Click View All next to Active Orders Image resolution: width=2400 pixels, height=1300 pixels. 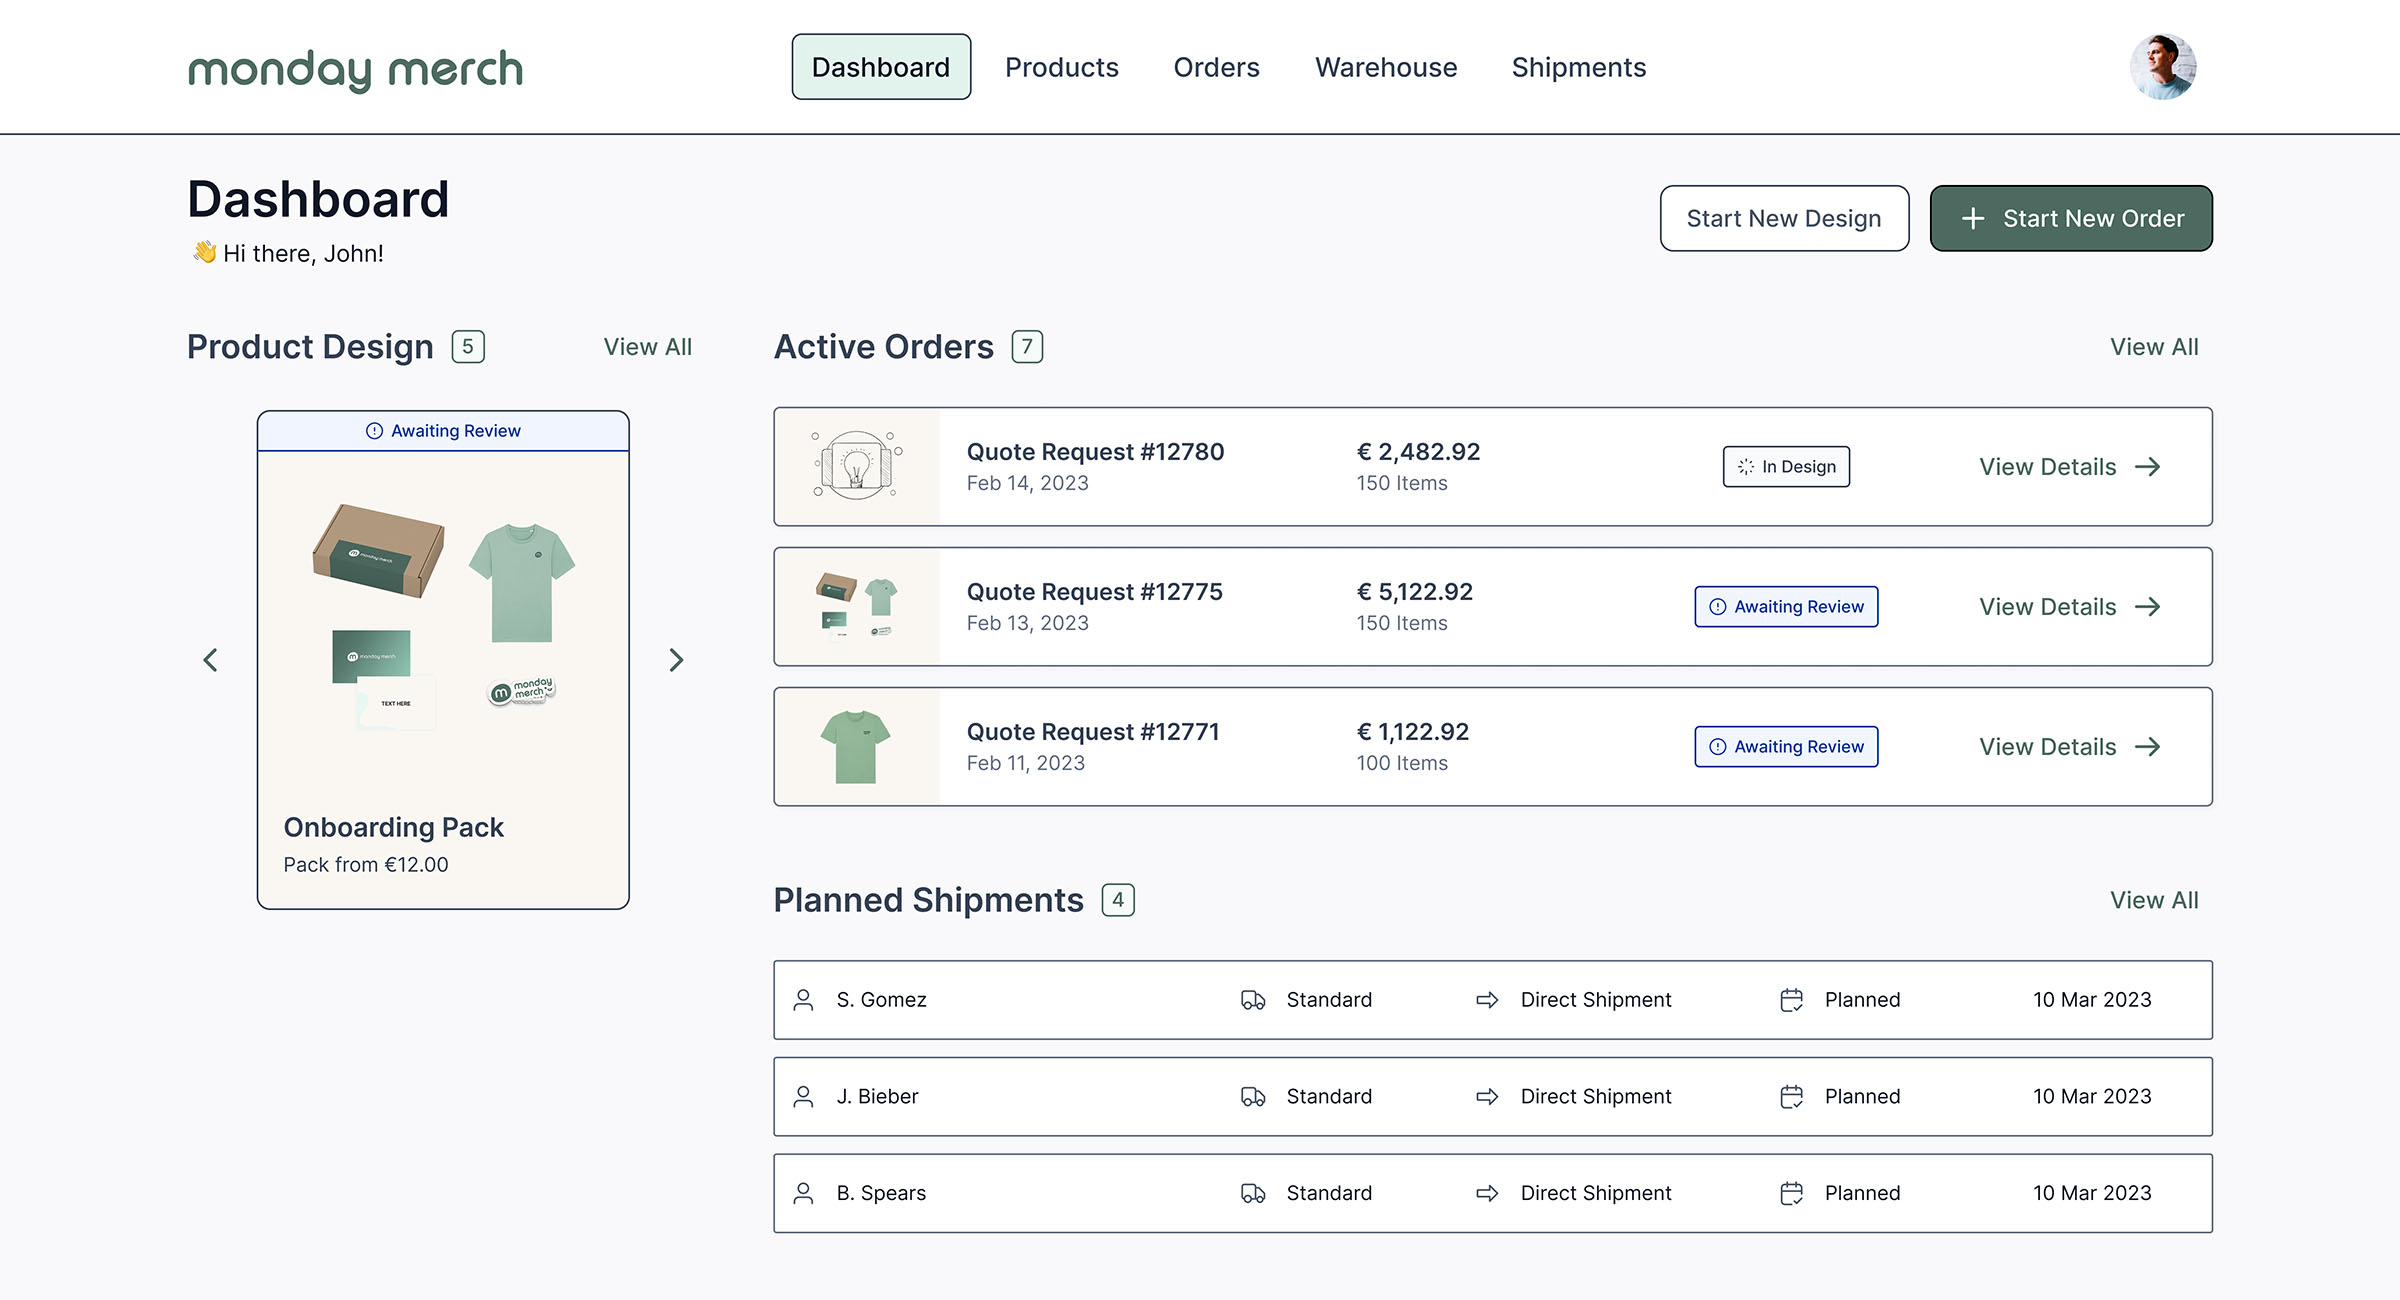(x=2154, y=346)
